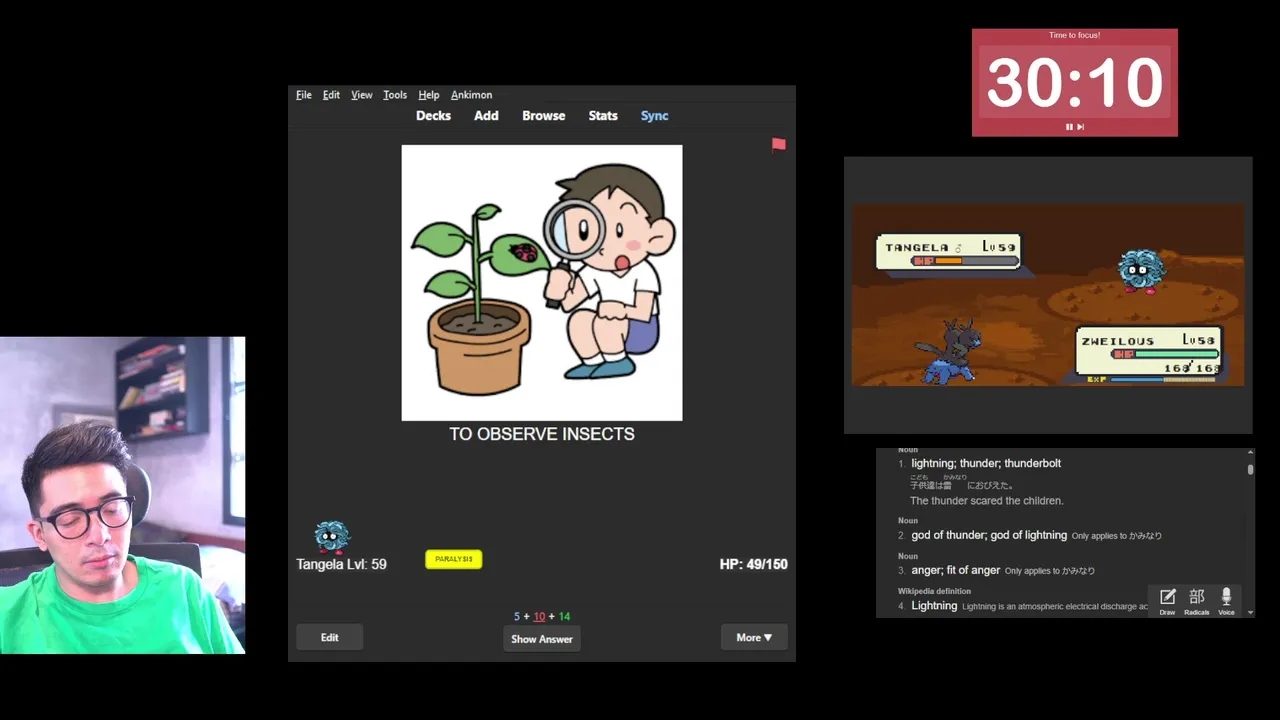
Task: Go to Decks in Anki toolbar
Action: click(x=433, y=116)
